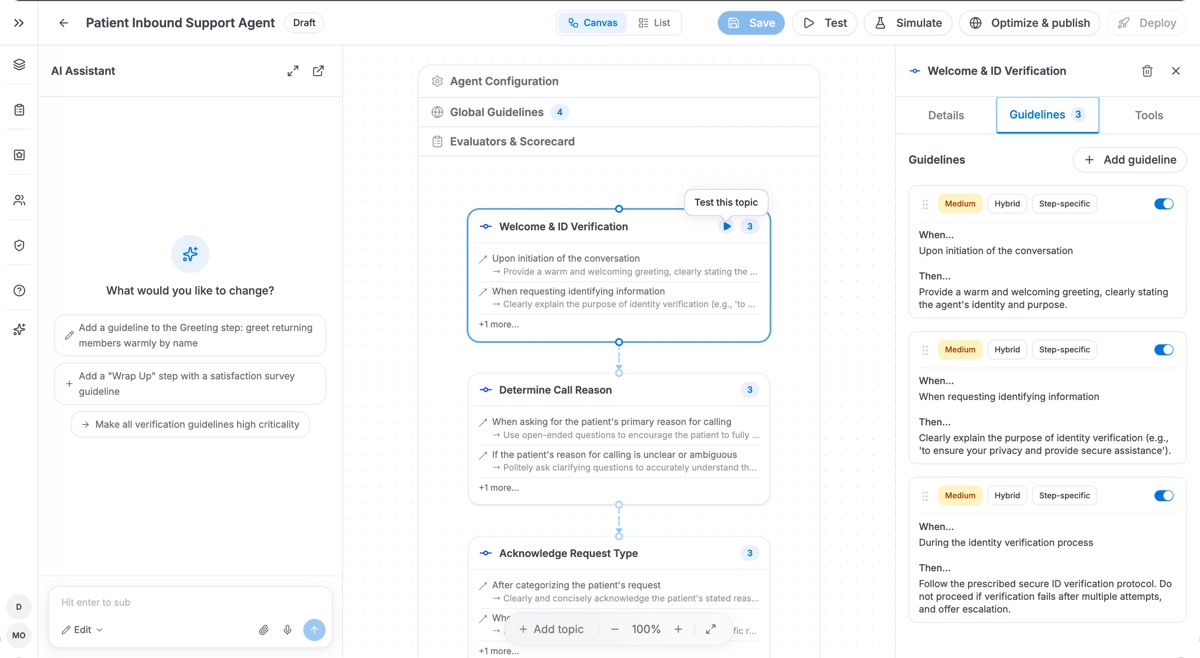Click the count badge 3 on Determine Call Reason

tap(749, 390)
